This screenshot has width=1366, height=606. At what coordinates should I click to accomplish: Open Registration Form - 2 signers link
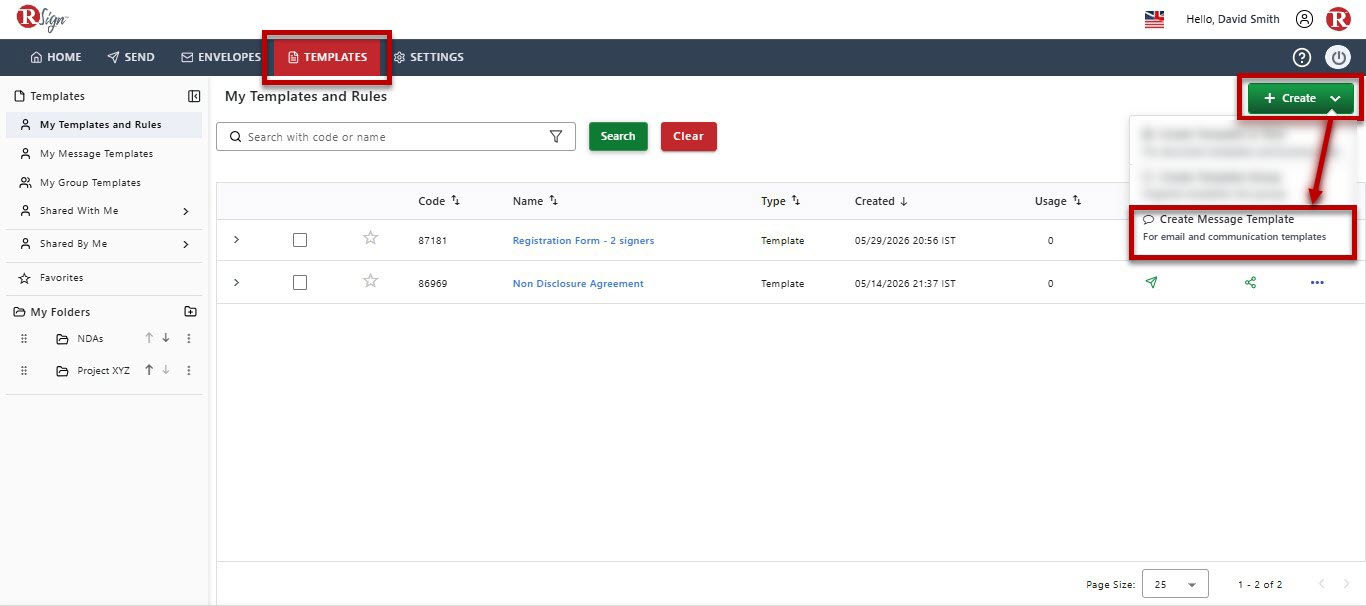(x=583, y=241)
